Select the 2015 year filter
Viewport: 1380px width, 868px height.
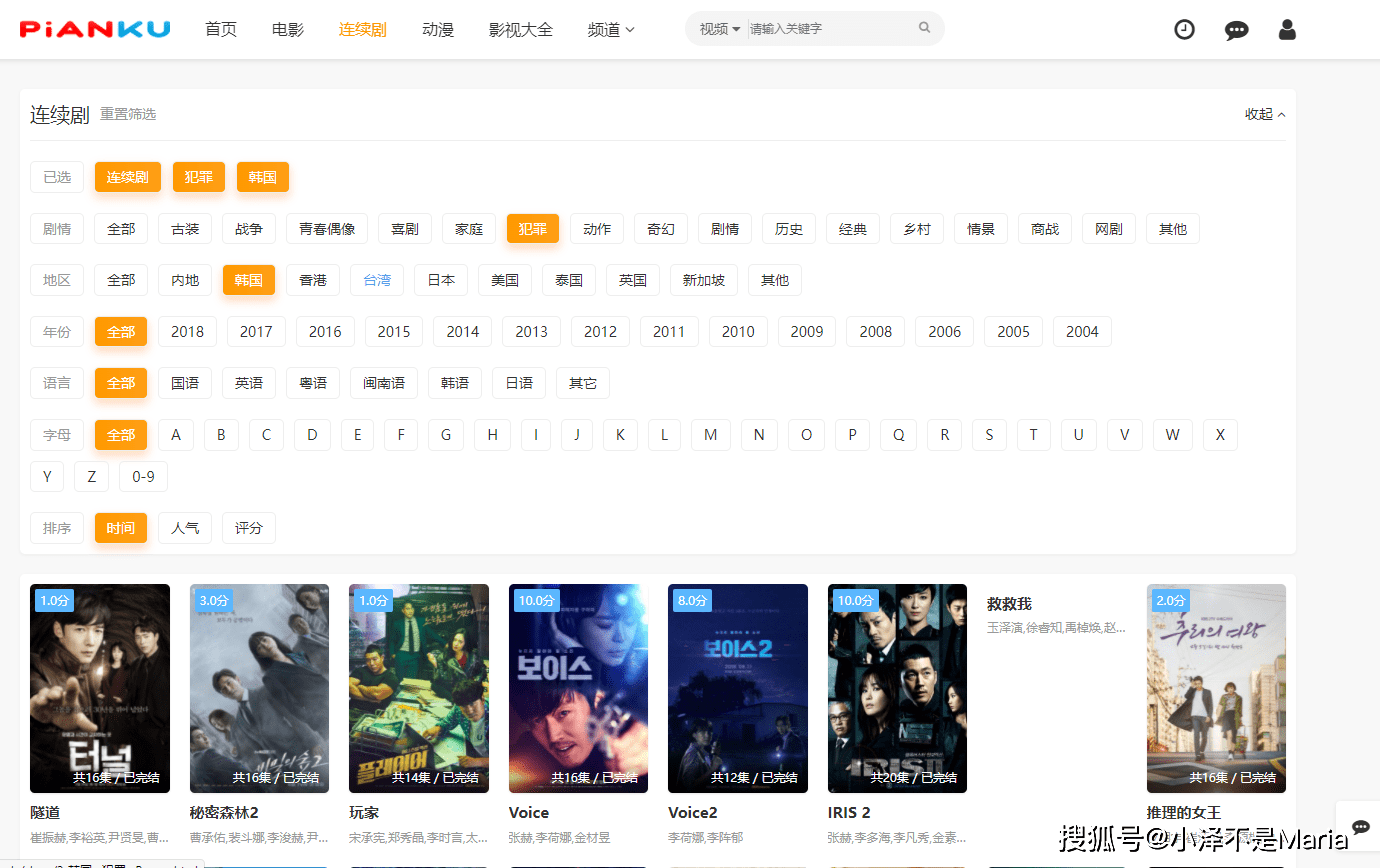[x=393, y=331]
